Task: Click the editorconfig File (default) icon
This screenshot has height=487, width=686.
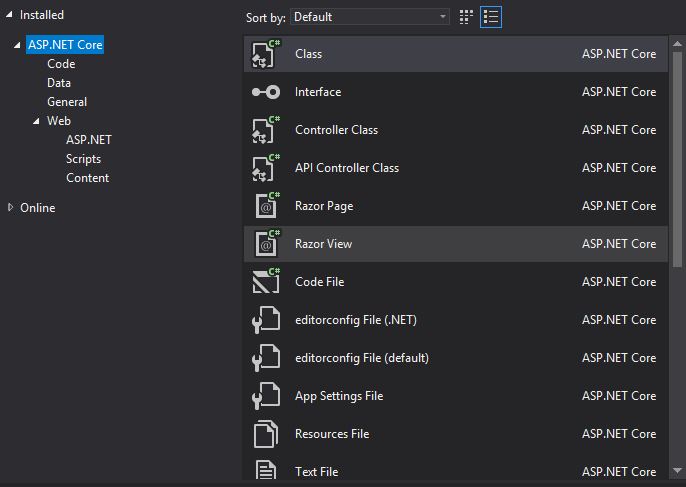Action: coord(266,358)
